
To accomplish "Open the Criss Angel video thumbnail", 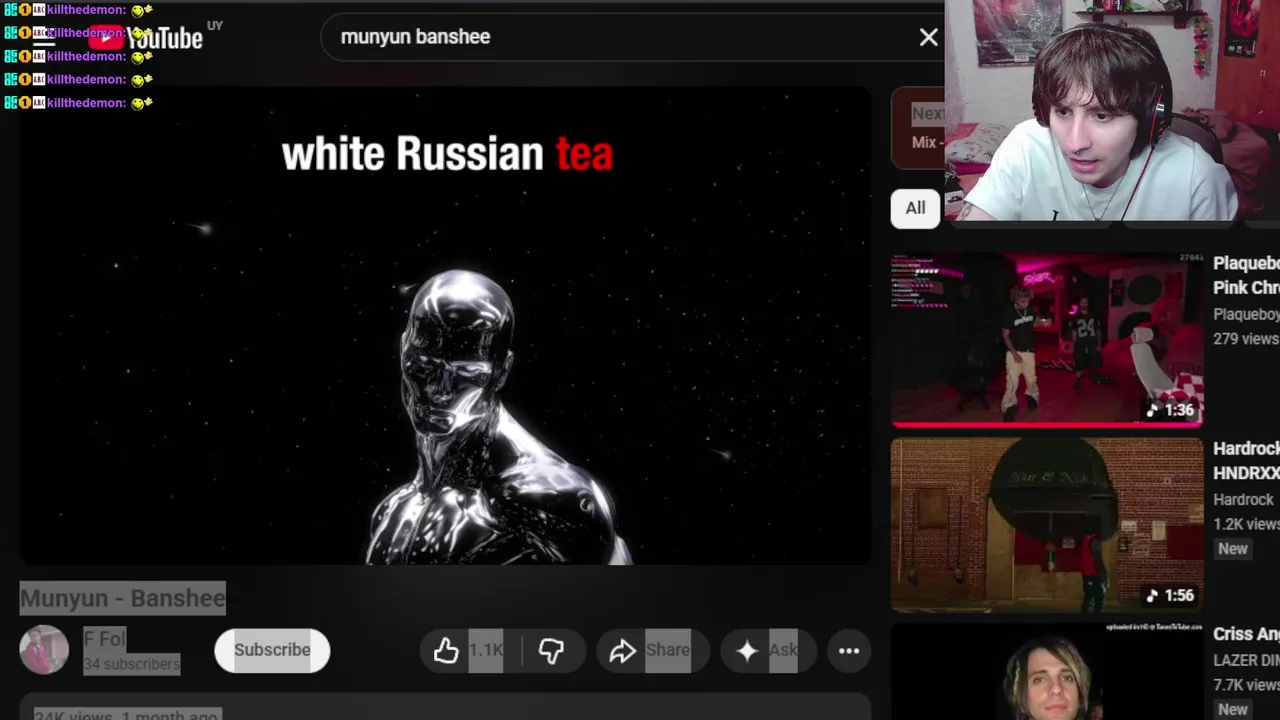I will click(1047, 670).
